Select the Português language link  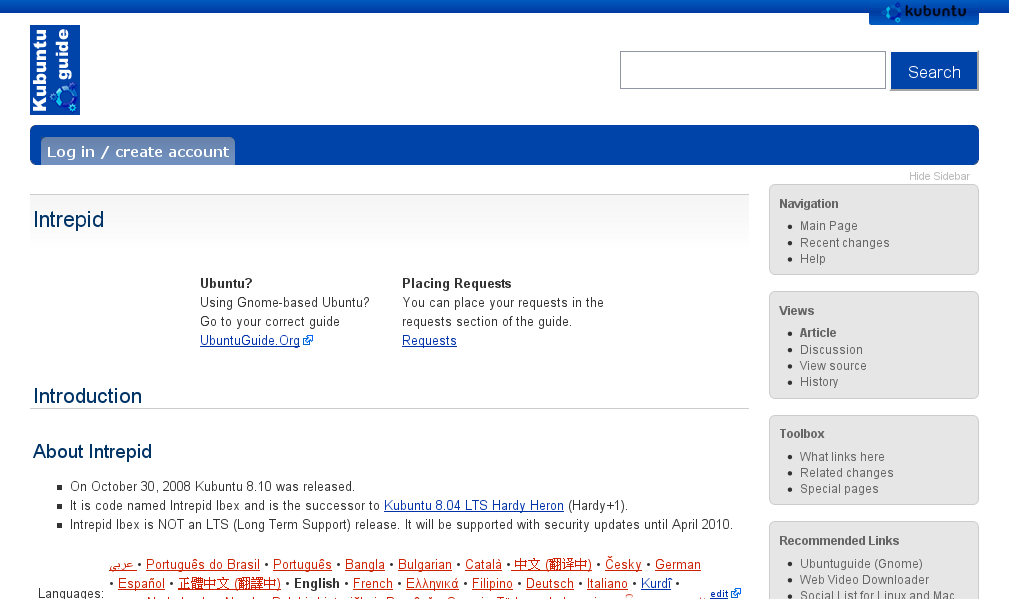point(302,564)
